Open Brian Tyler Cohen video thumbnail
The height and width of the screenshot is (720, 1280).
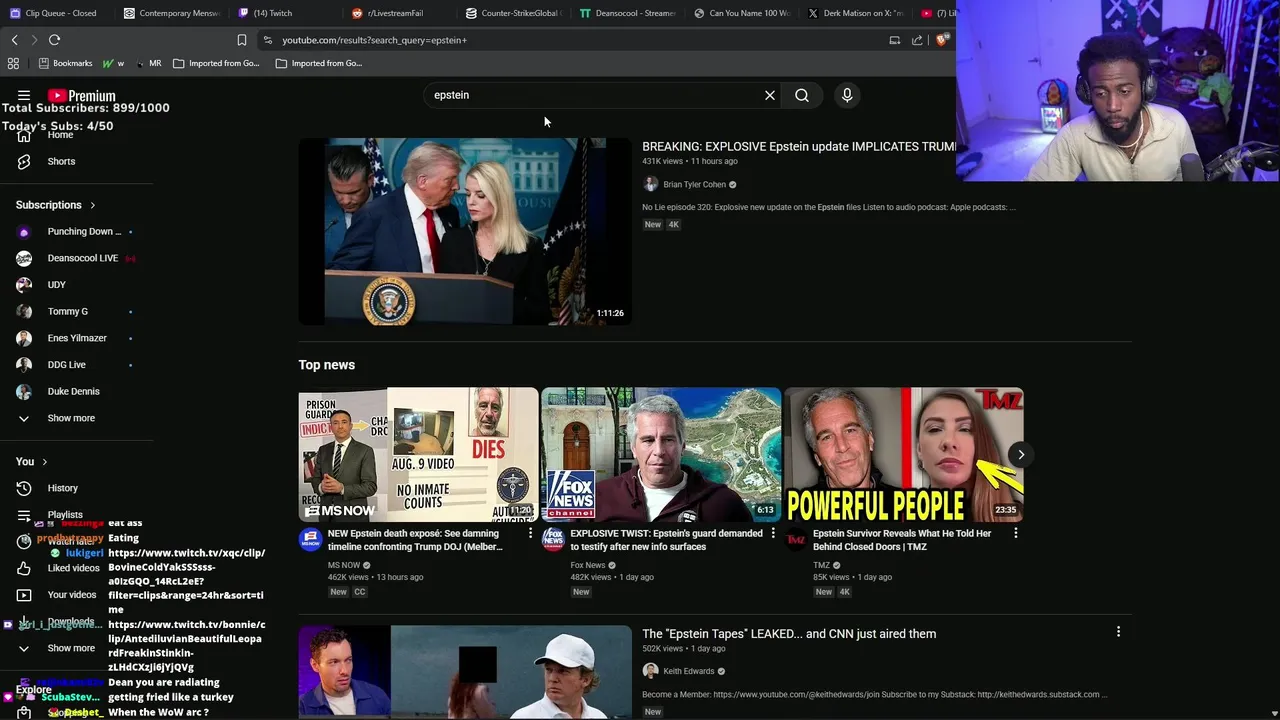click(465, 231)
